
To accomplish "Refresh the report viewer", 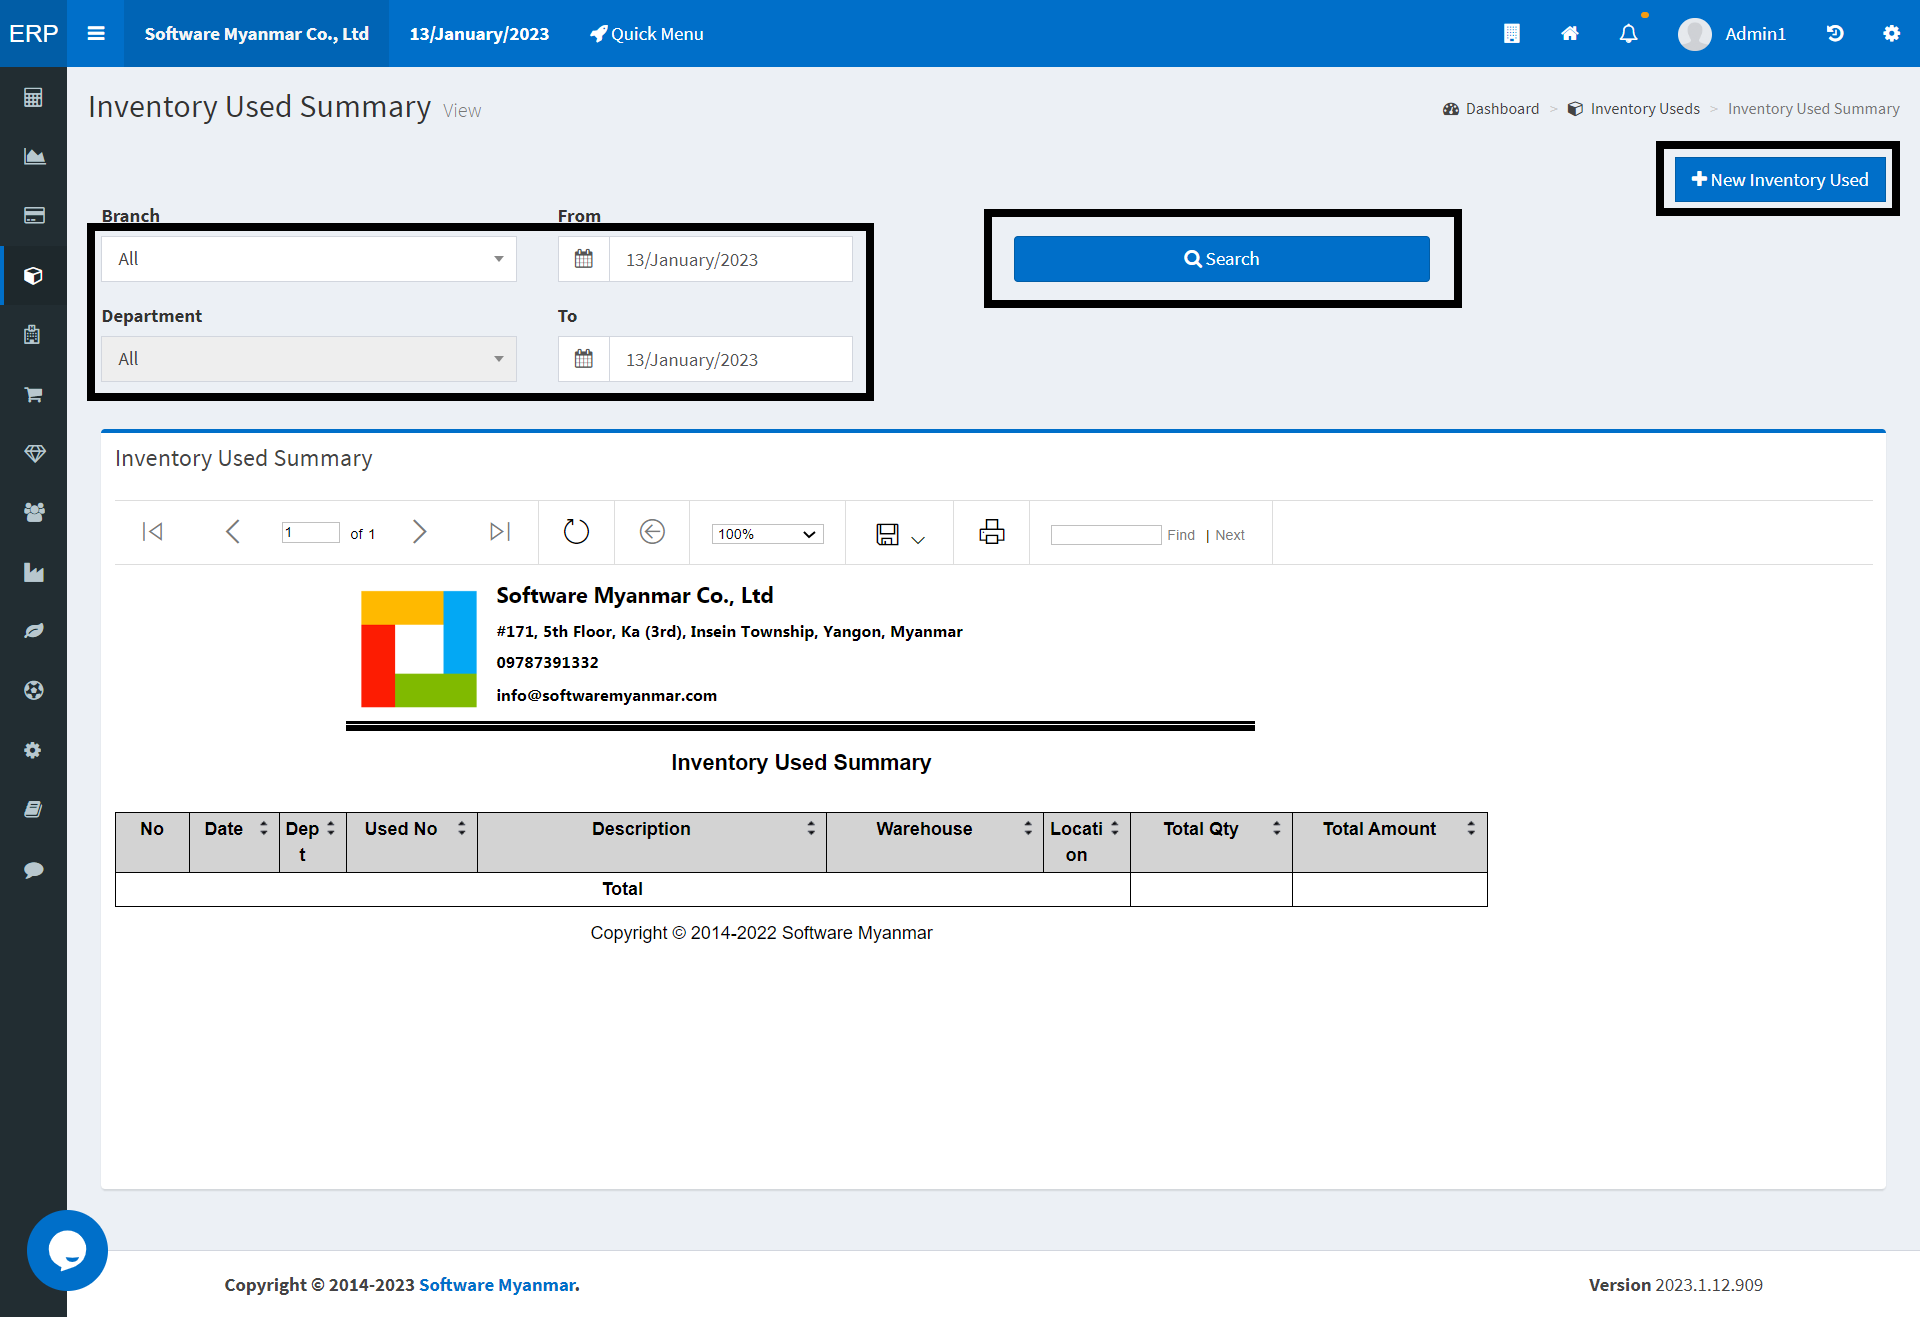I will click(576, 532).
